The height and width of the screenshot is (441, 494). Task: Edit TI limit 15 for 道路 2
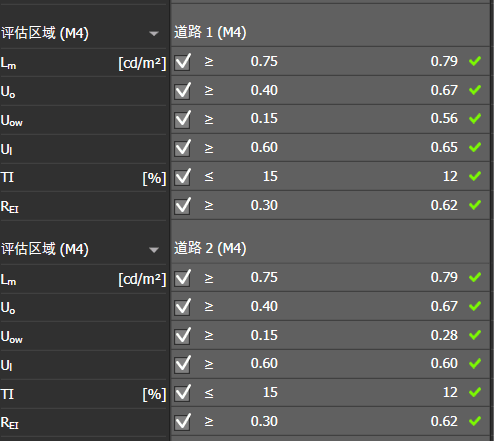click(x=270, y=392)
